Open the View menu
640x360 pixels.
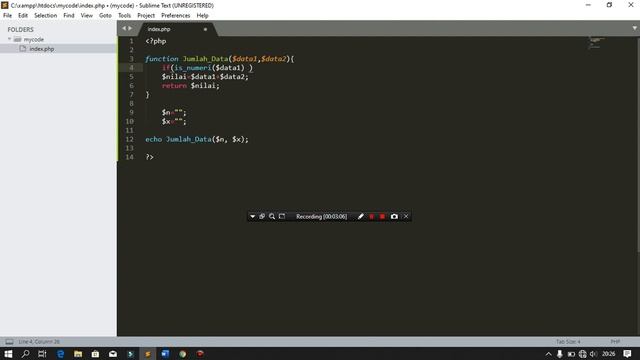[x=87, y=16]
